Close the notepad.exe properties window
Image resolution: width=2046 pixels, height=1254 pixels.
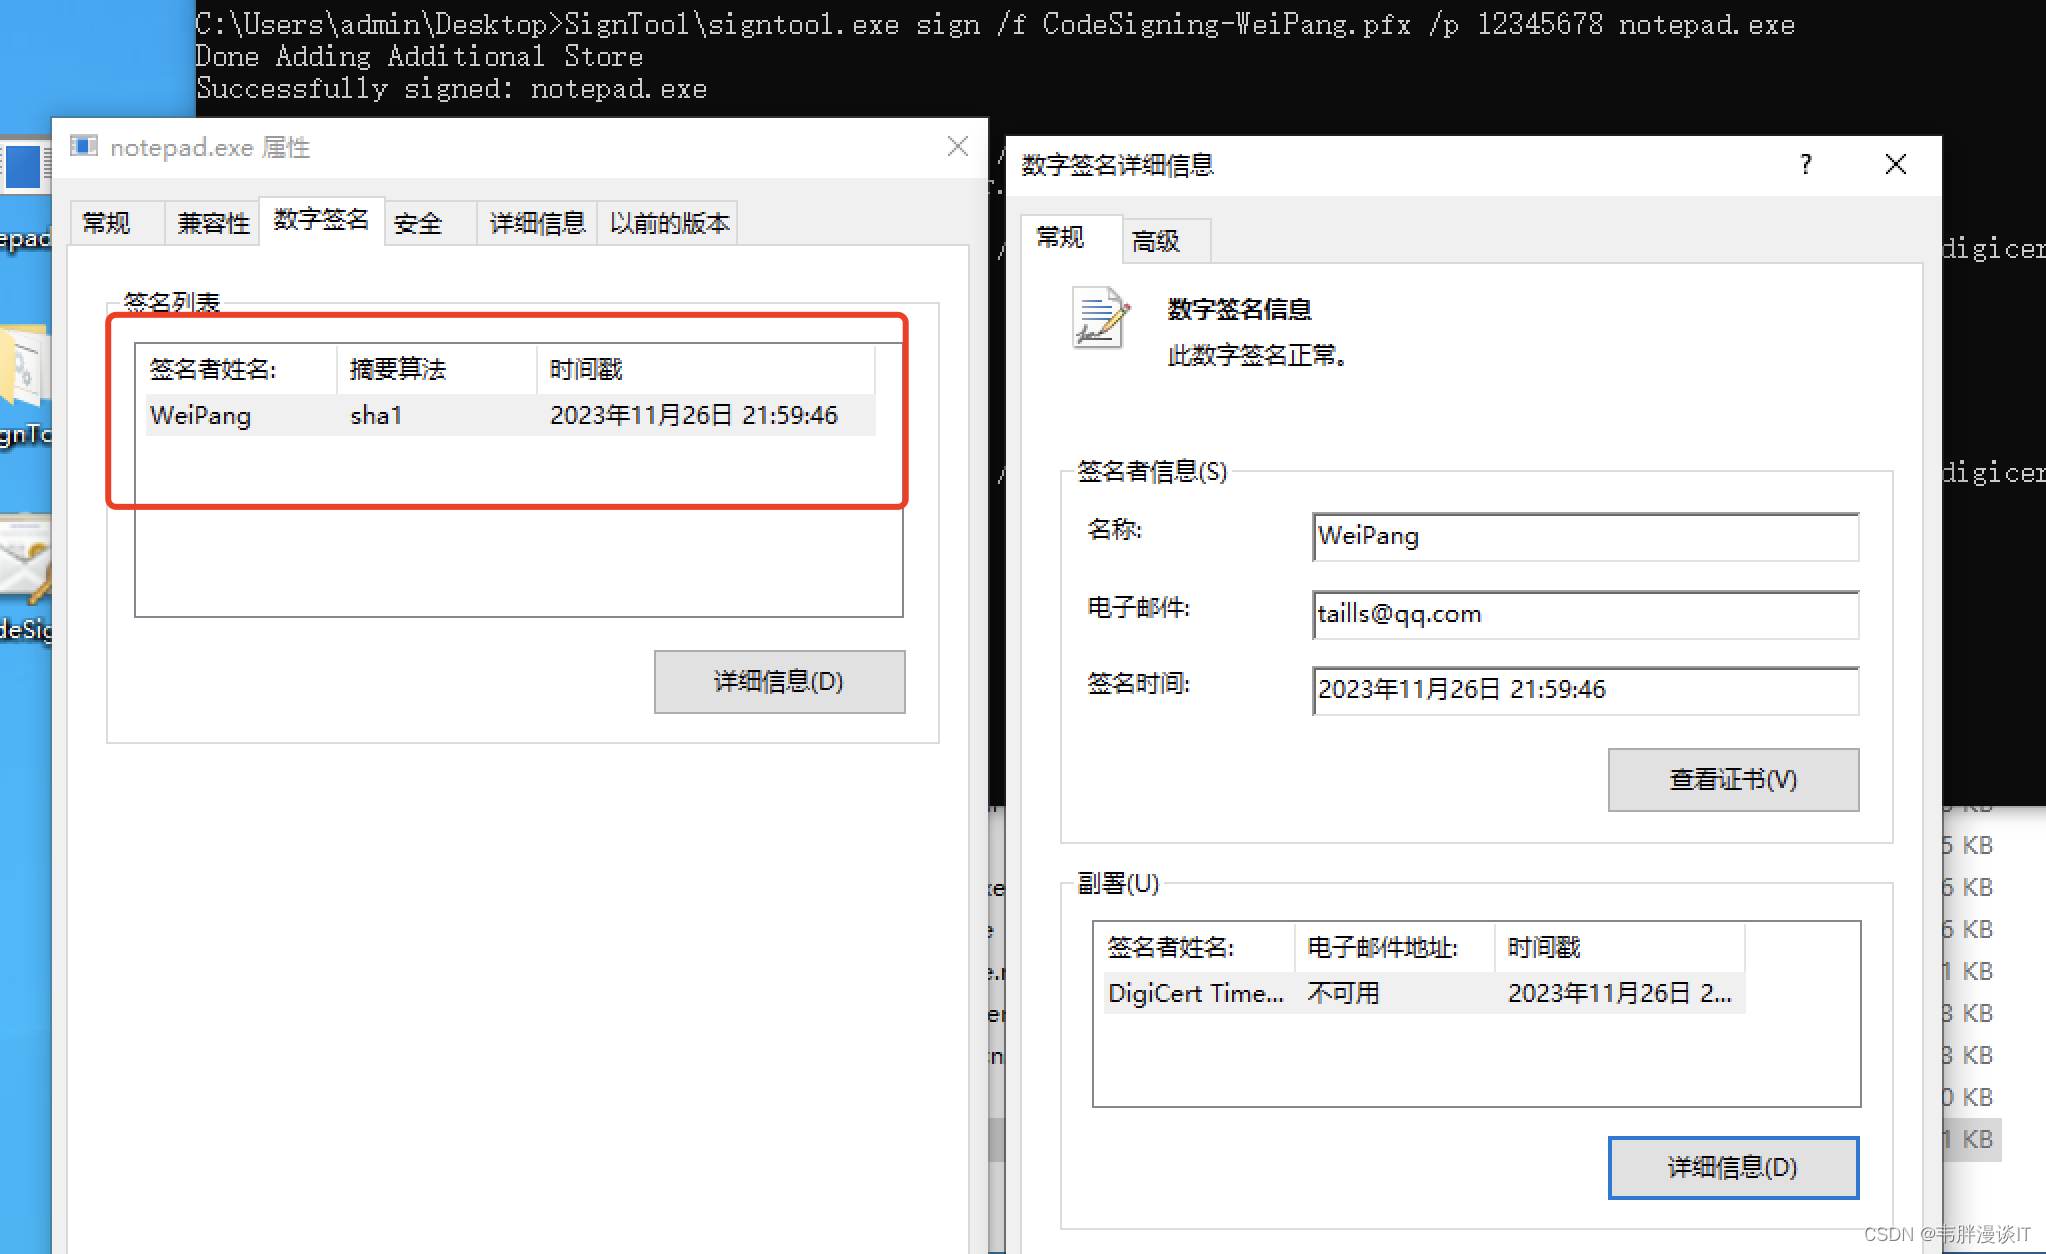click(x=957, y=147)
